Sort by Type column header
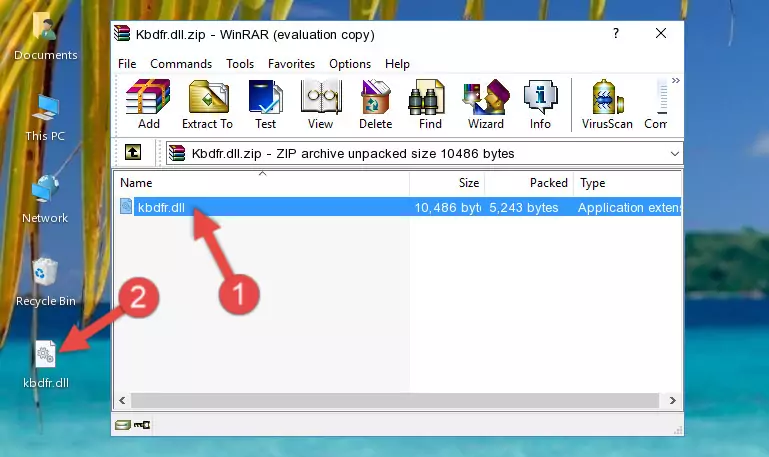The width and height of the screenshot is (769, 457). [x=627, y=183]
